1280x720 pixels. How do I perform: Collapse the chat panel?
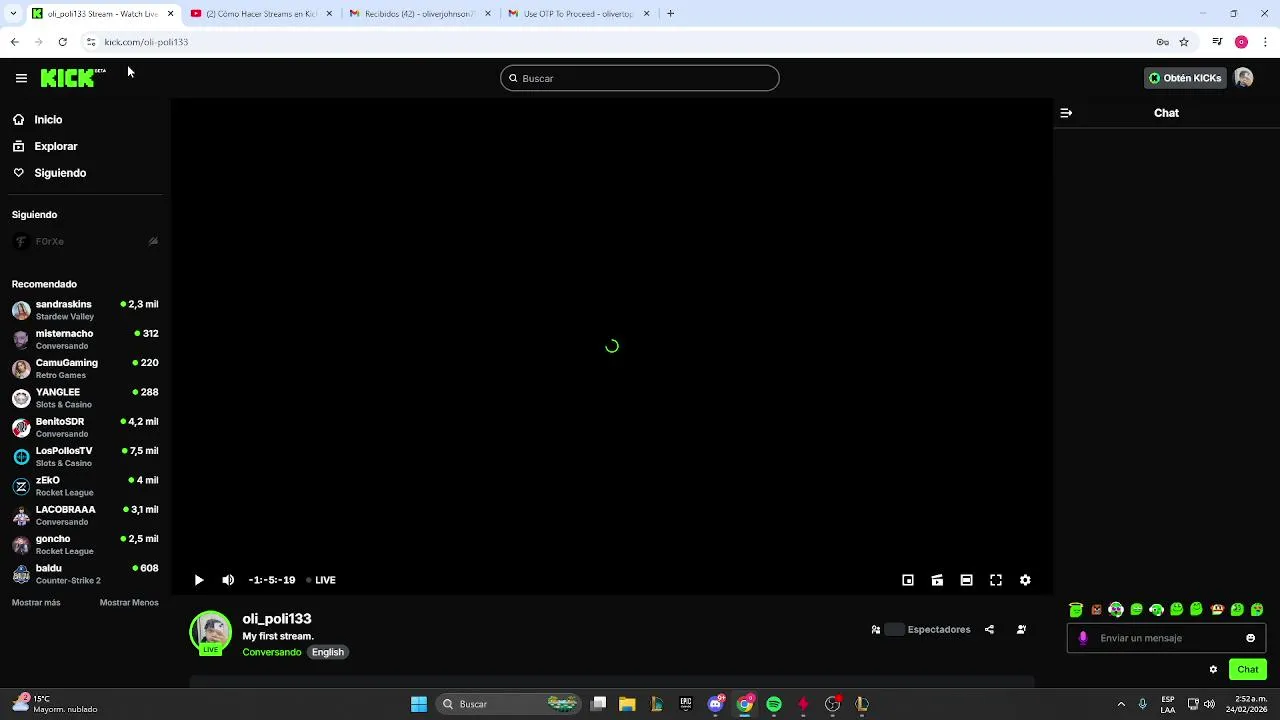[x=1066, y=113]
